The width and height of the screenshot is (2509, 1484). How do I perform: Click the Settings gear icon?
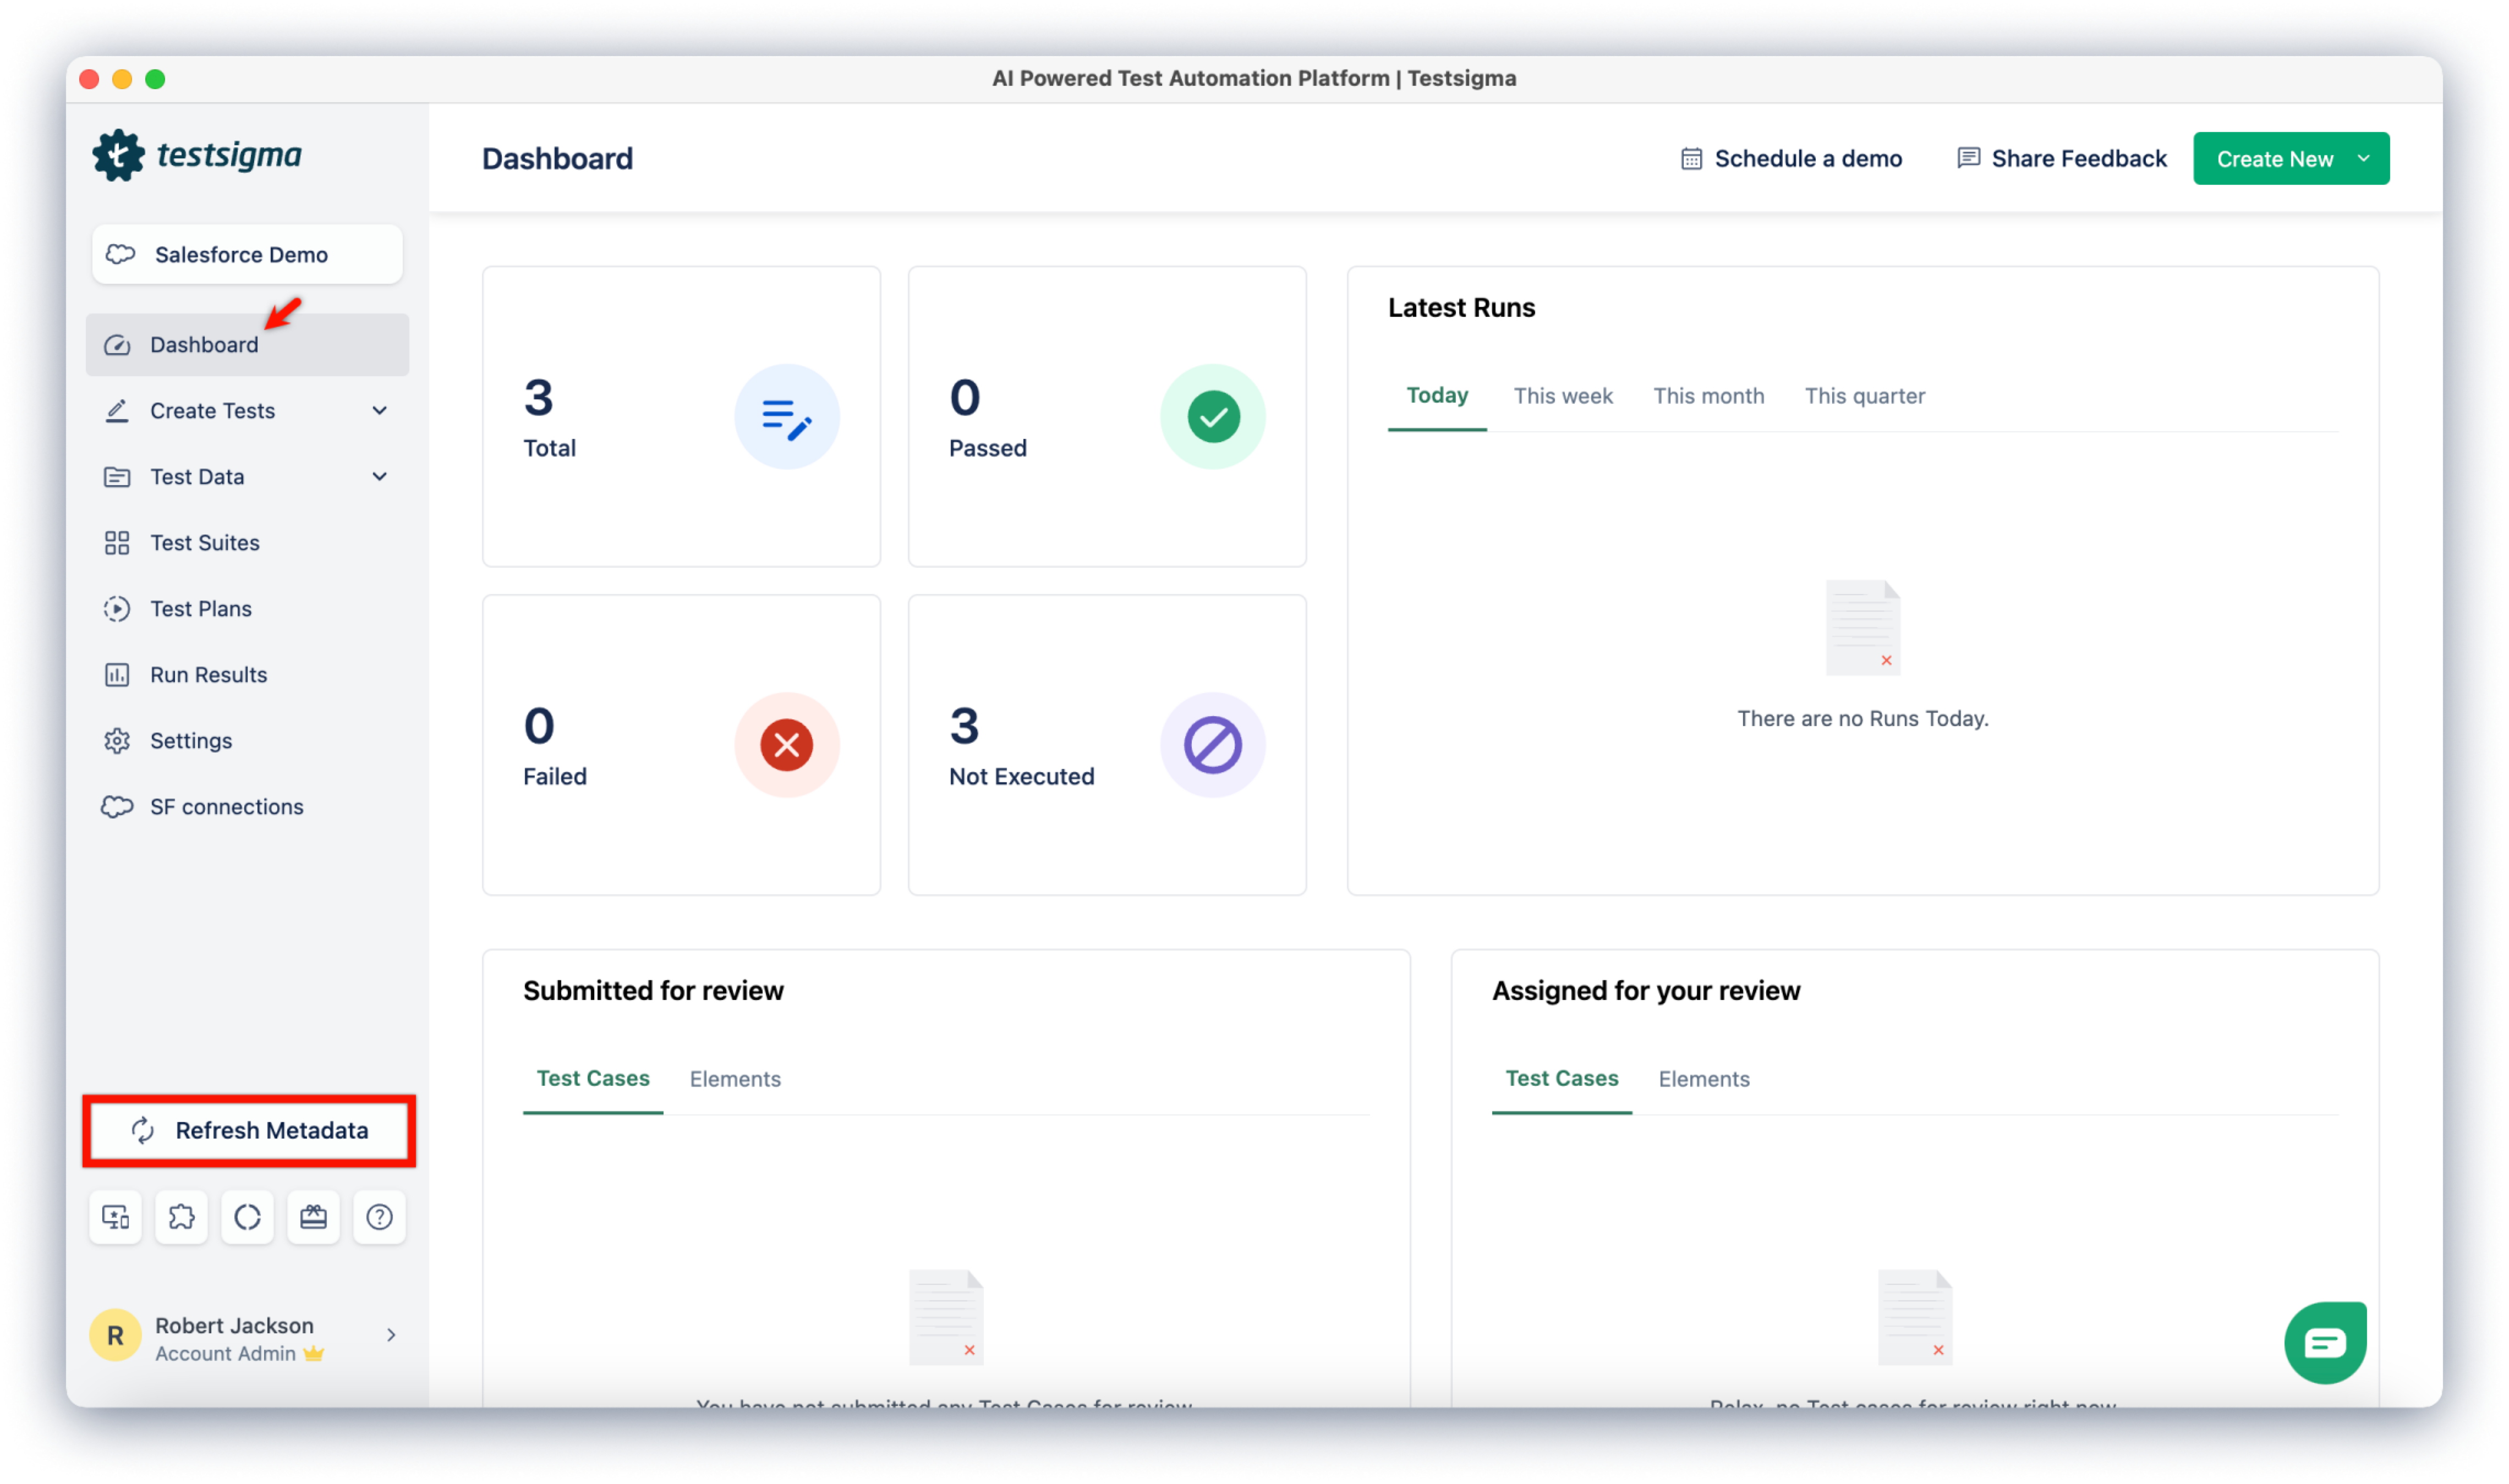click(x=117, y=741)
